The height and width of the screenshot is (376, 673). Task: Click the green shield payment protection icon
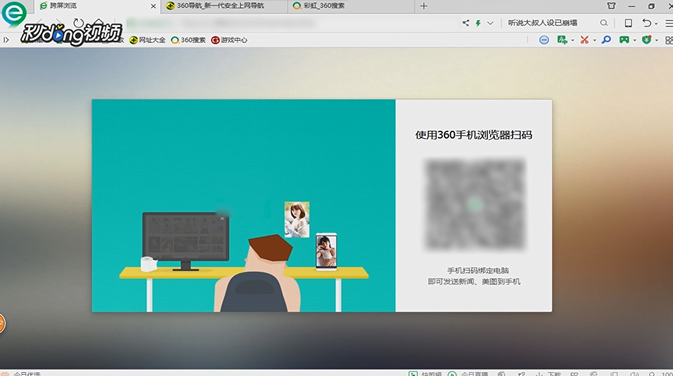(646, 40)
